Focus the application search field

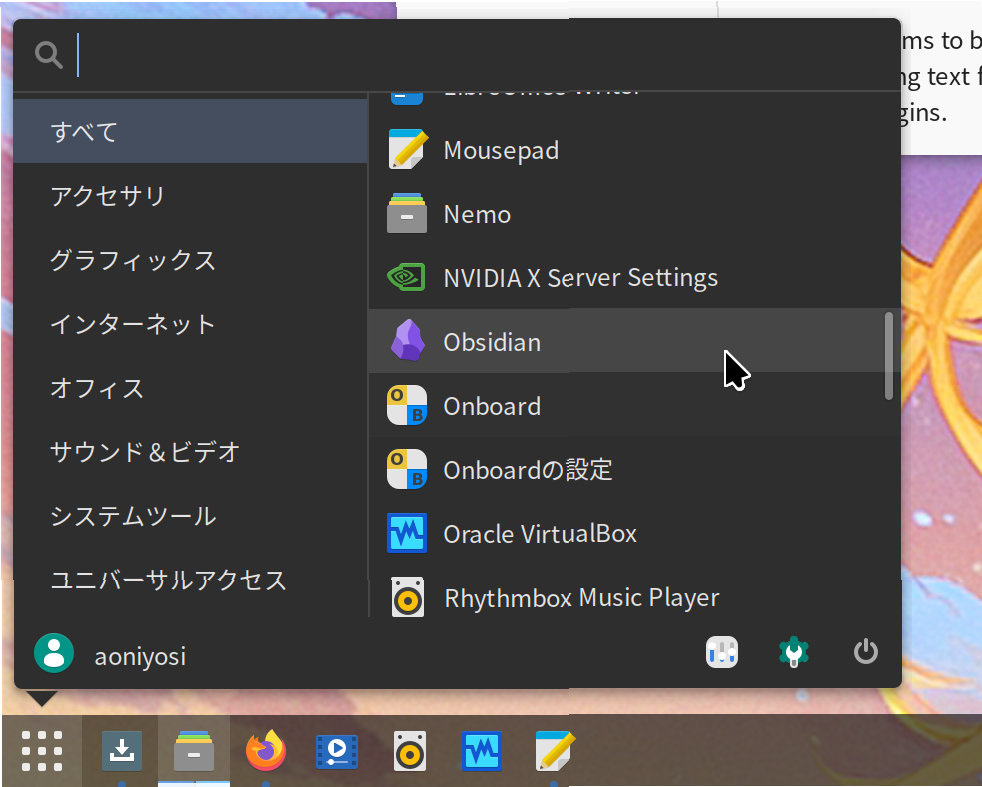click(457, 55)
